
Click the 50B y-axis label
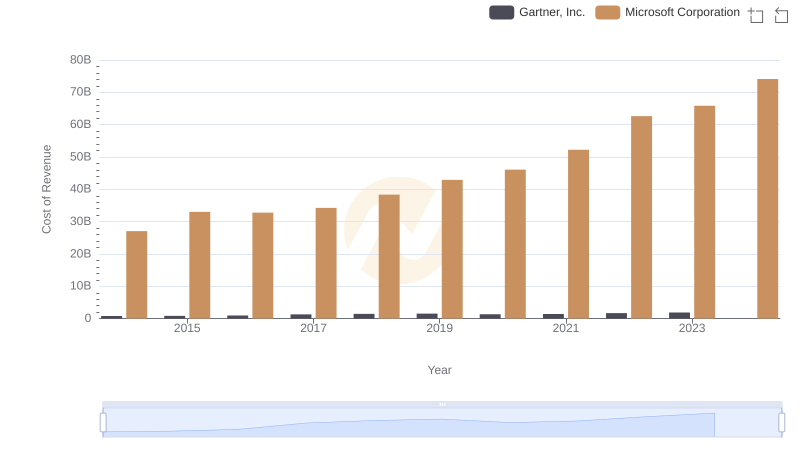point(81,157)
